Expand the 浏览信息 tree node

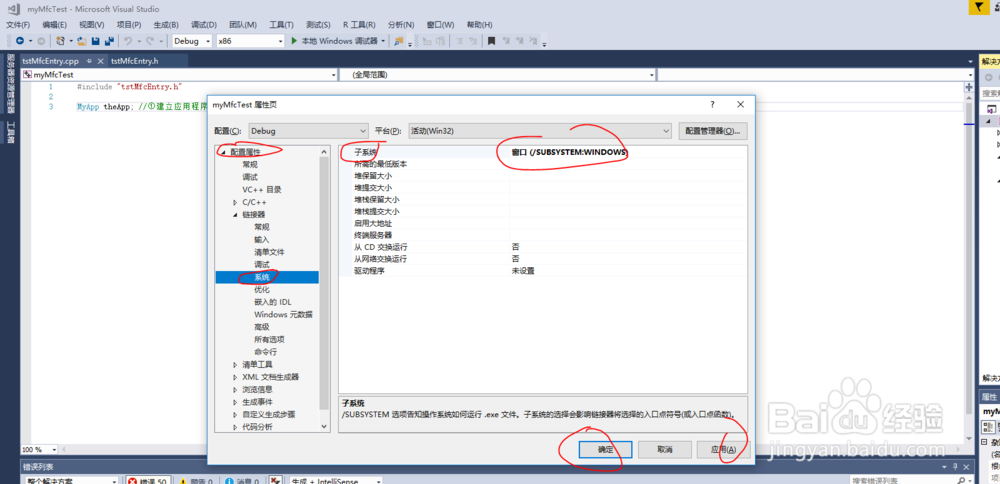pyautogui.click(x=235, y=390)
